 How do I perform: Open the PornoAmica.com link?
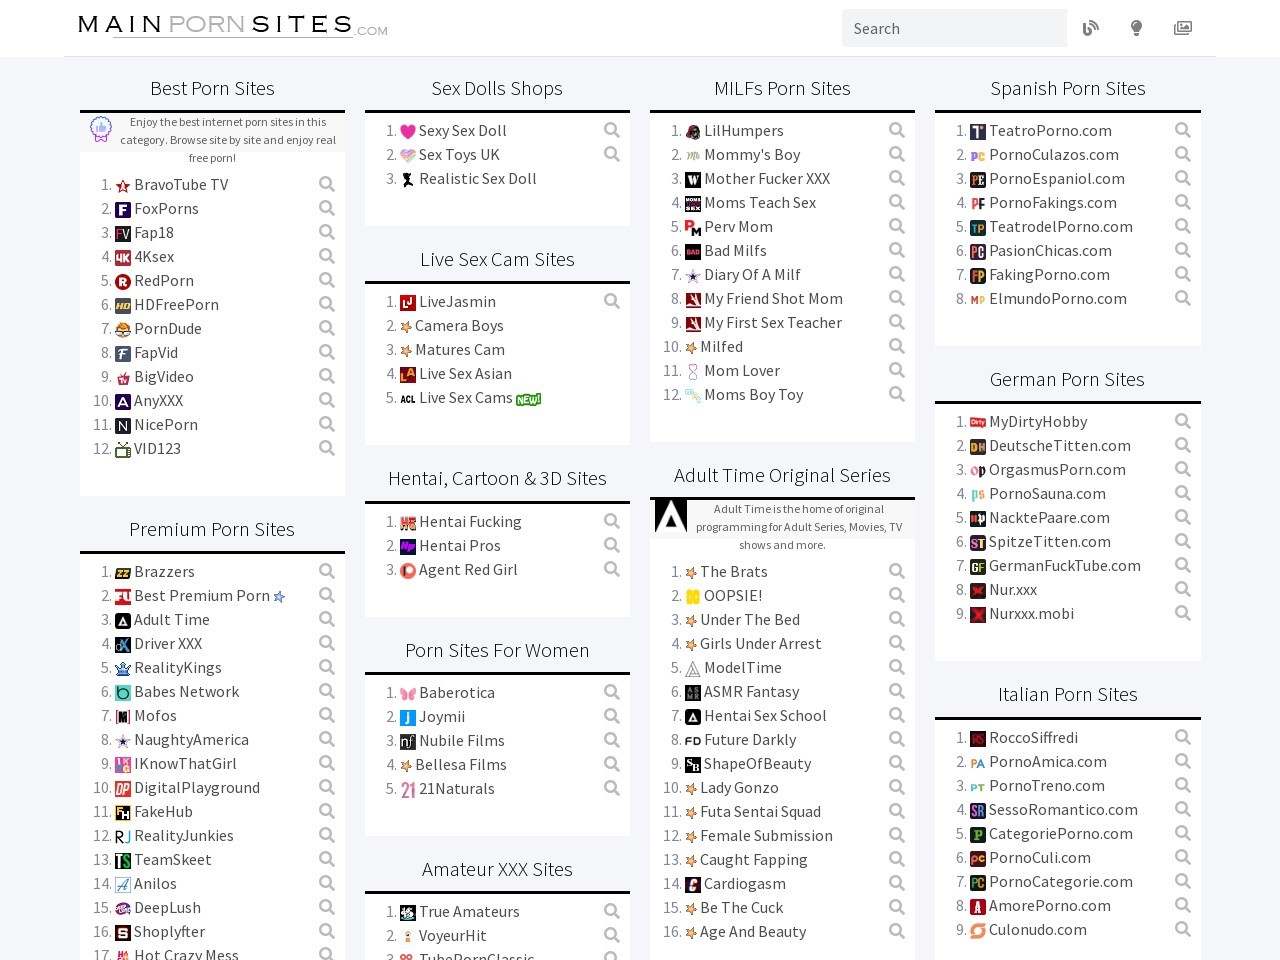(x=1048, y=761)
